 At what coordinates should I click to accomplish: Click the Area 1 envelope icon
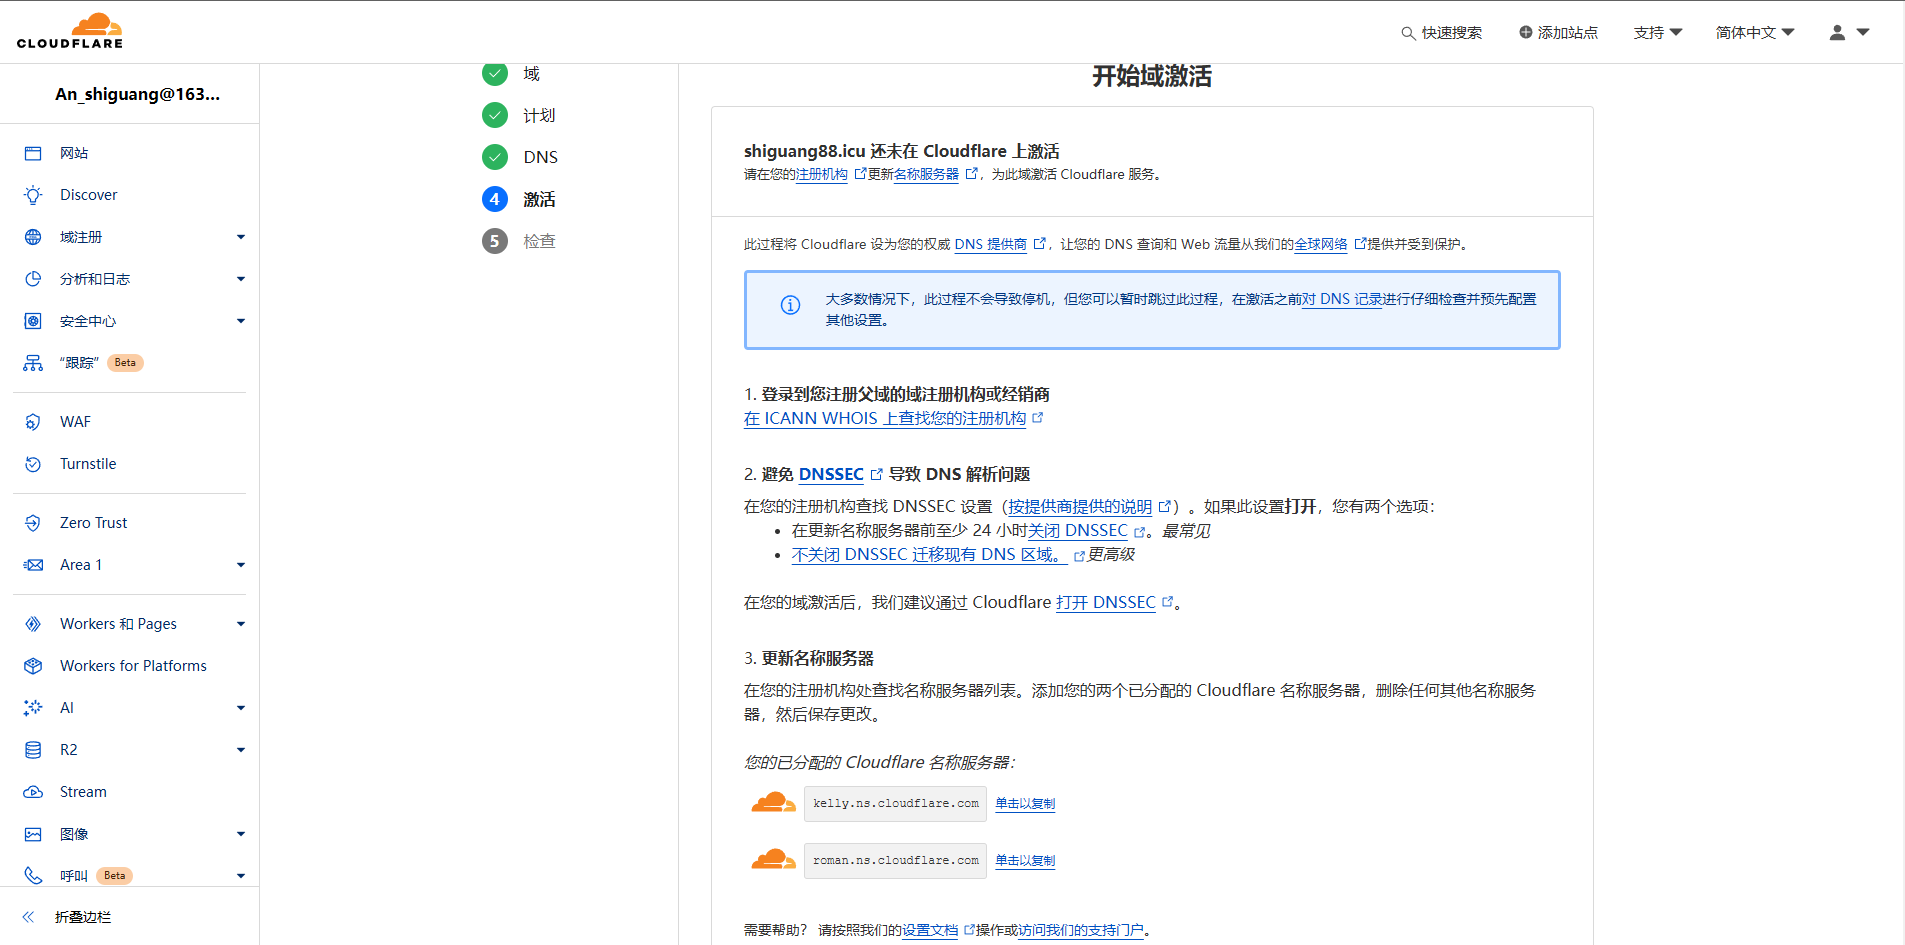point(33,565)
